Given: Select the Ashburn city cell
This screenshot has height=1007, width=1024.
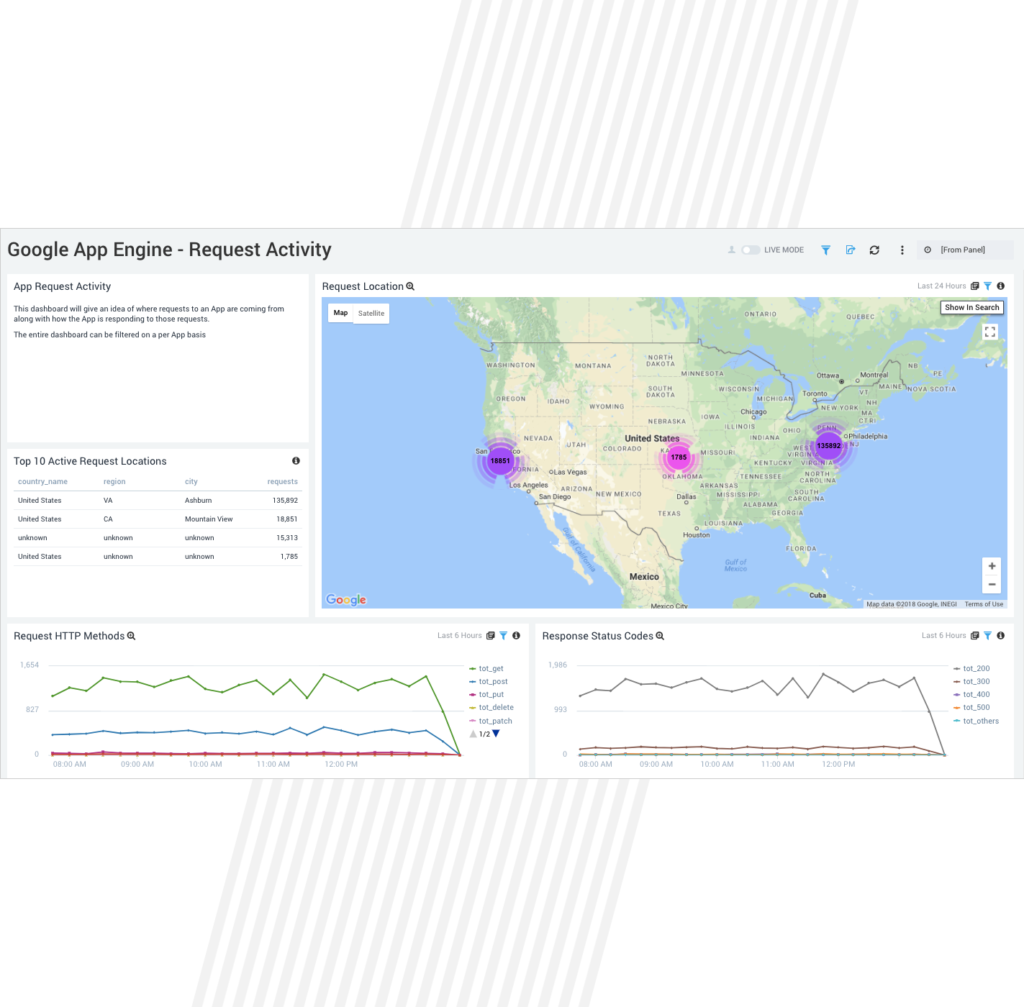Looking at the screenshot, I should [x=198, y=500].
